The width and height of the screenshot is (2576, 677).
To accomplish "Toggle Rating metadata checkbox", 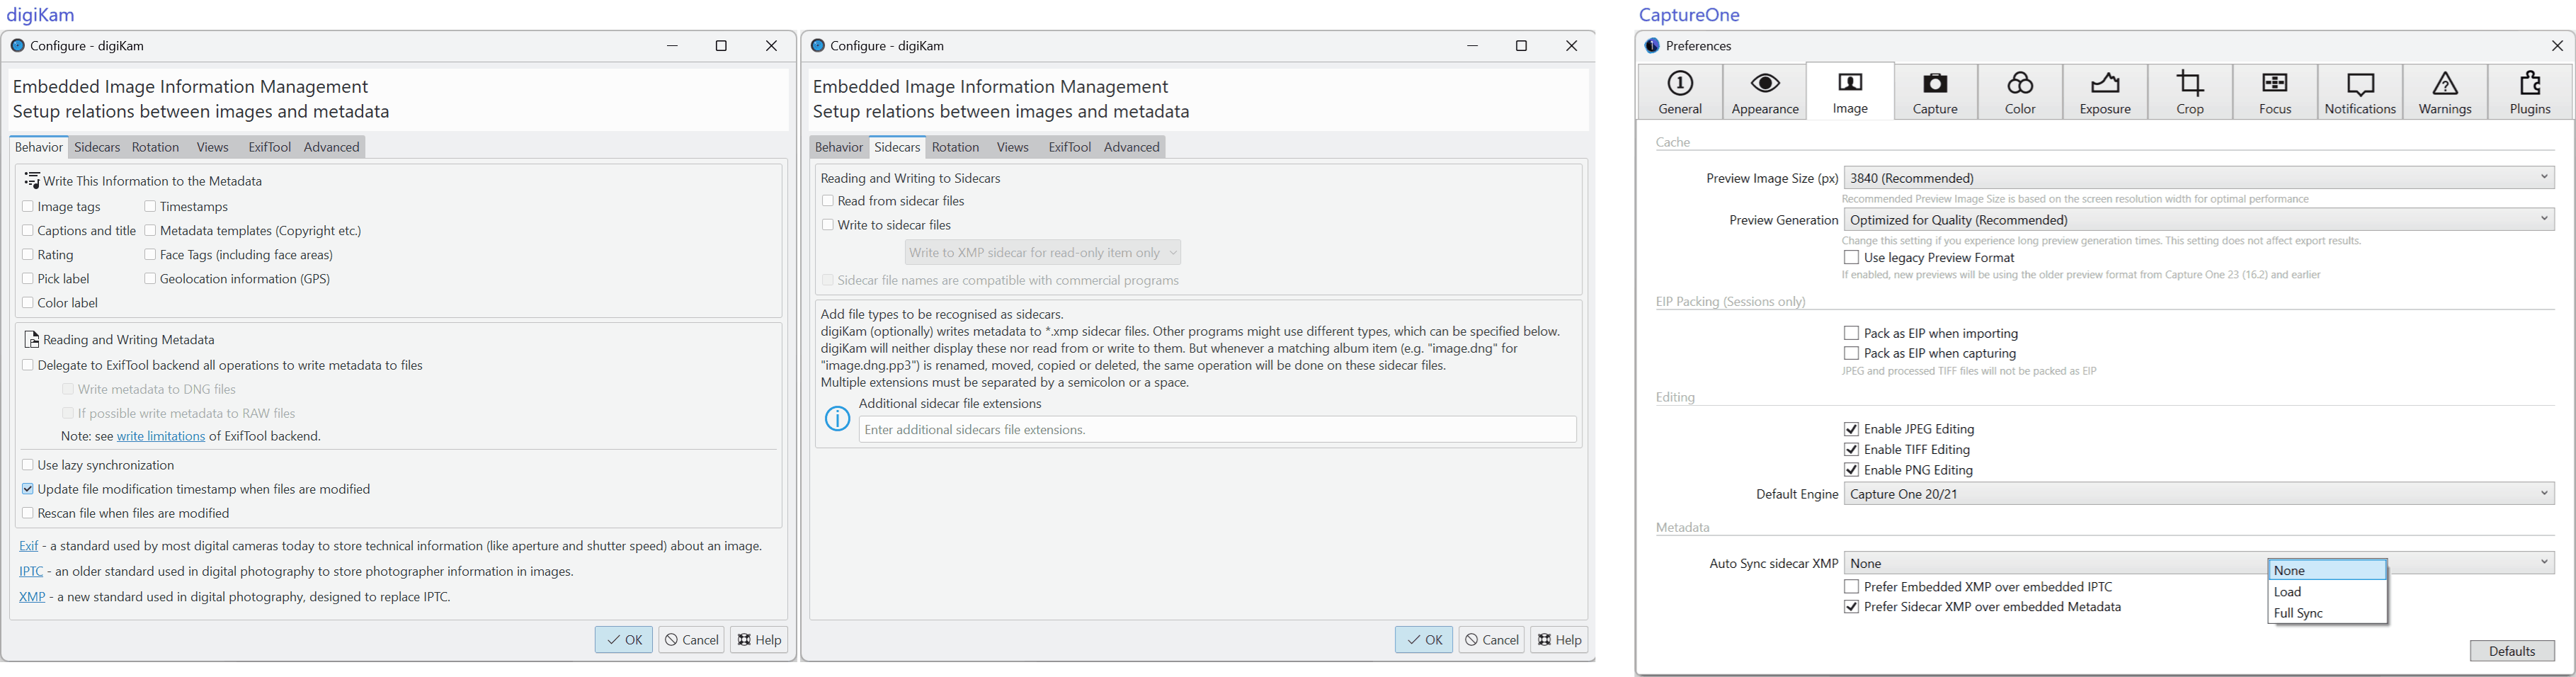I will 28,255.
